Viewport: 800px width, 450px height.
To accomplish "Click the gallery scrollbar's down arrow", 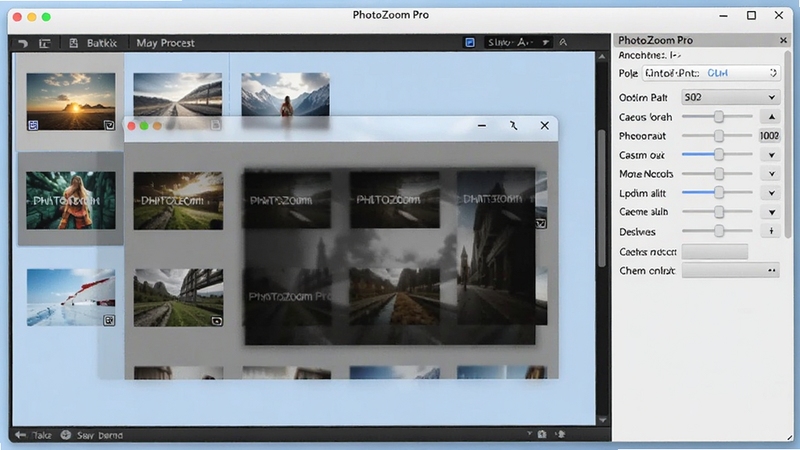I will coord(602,420).
